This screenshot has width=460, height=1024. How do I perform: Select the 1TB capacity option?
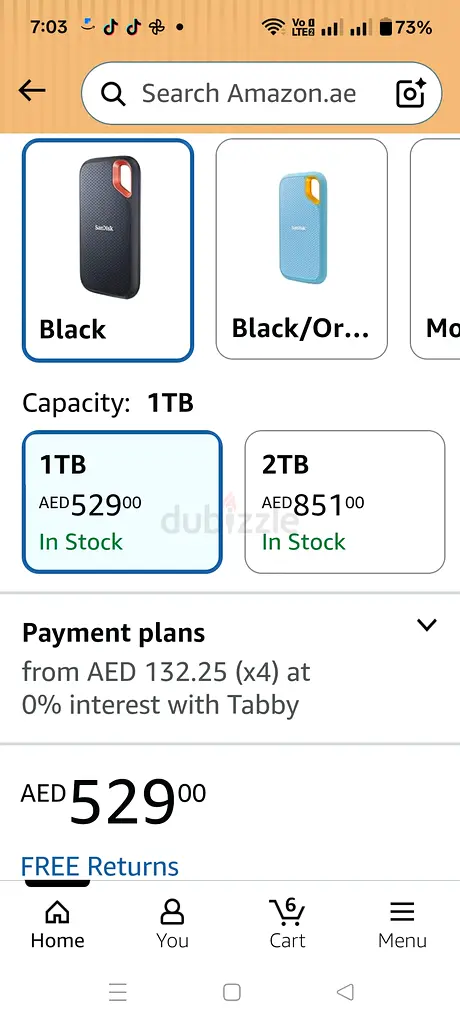click(x=122, y=502)
